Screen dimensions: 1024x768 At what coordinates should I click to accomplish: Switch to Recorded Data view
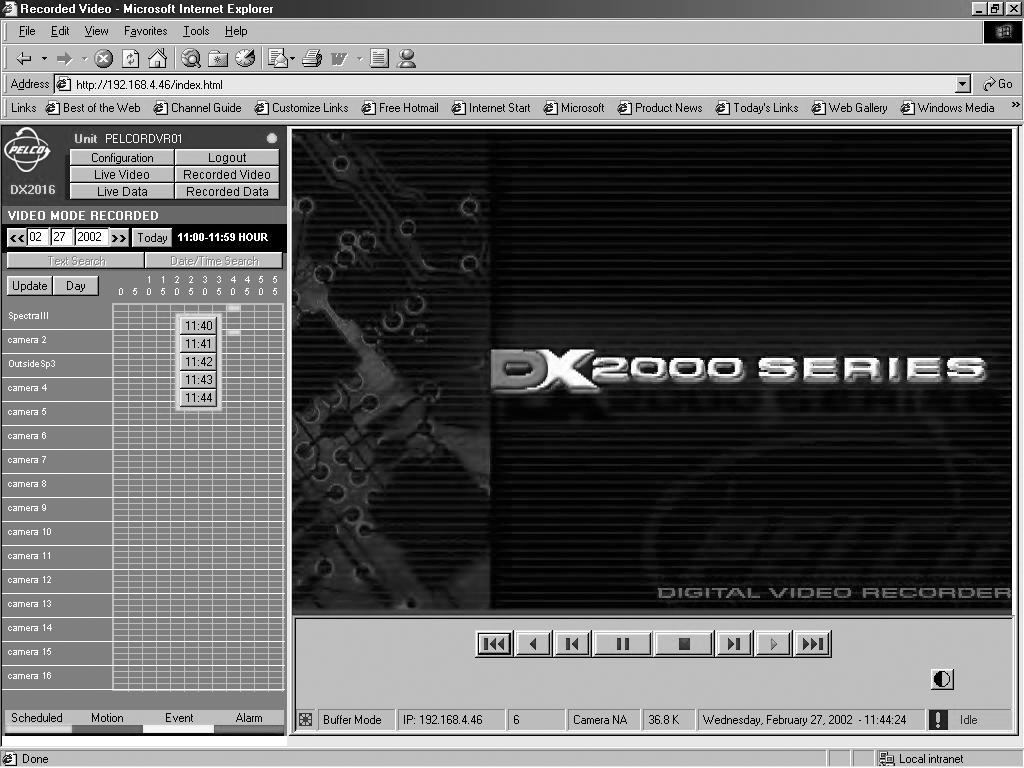[226, 191]
